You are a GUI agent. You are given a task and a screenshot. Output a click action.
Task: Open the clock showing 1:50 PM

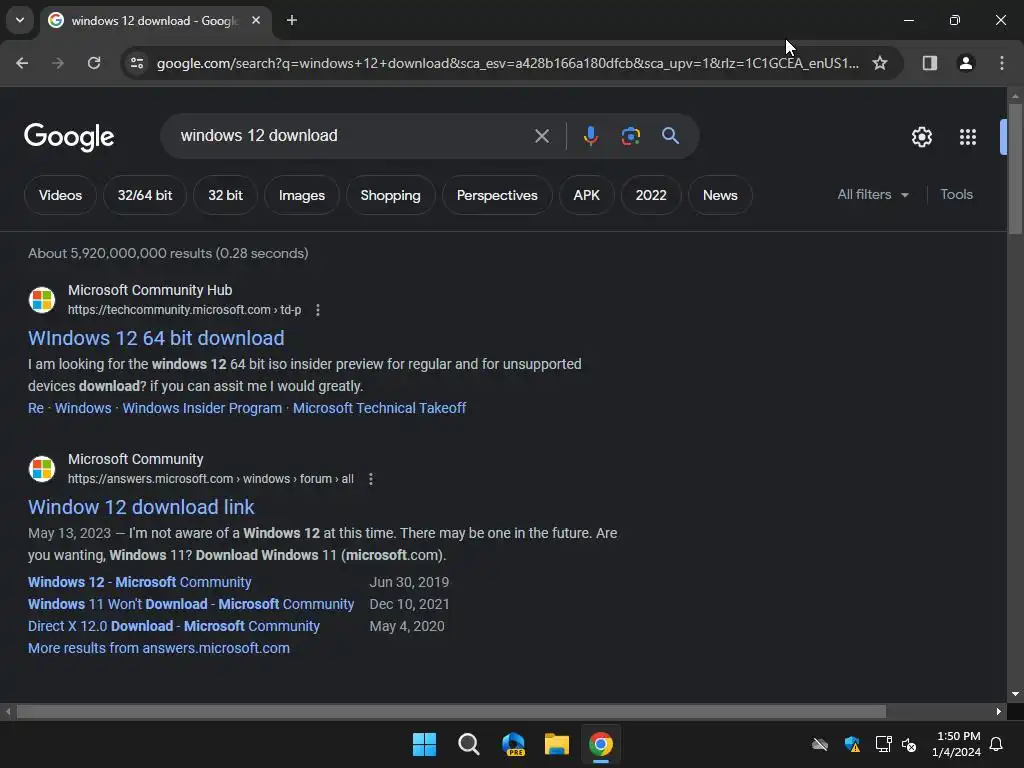[957, 744]
